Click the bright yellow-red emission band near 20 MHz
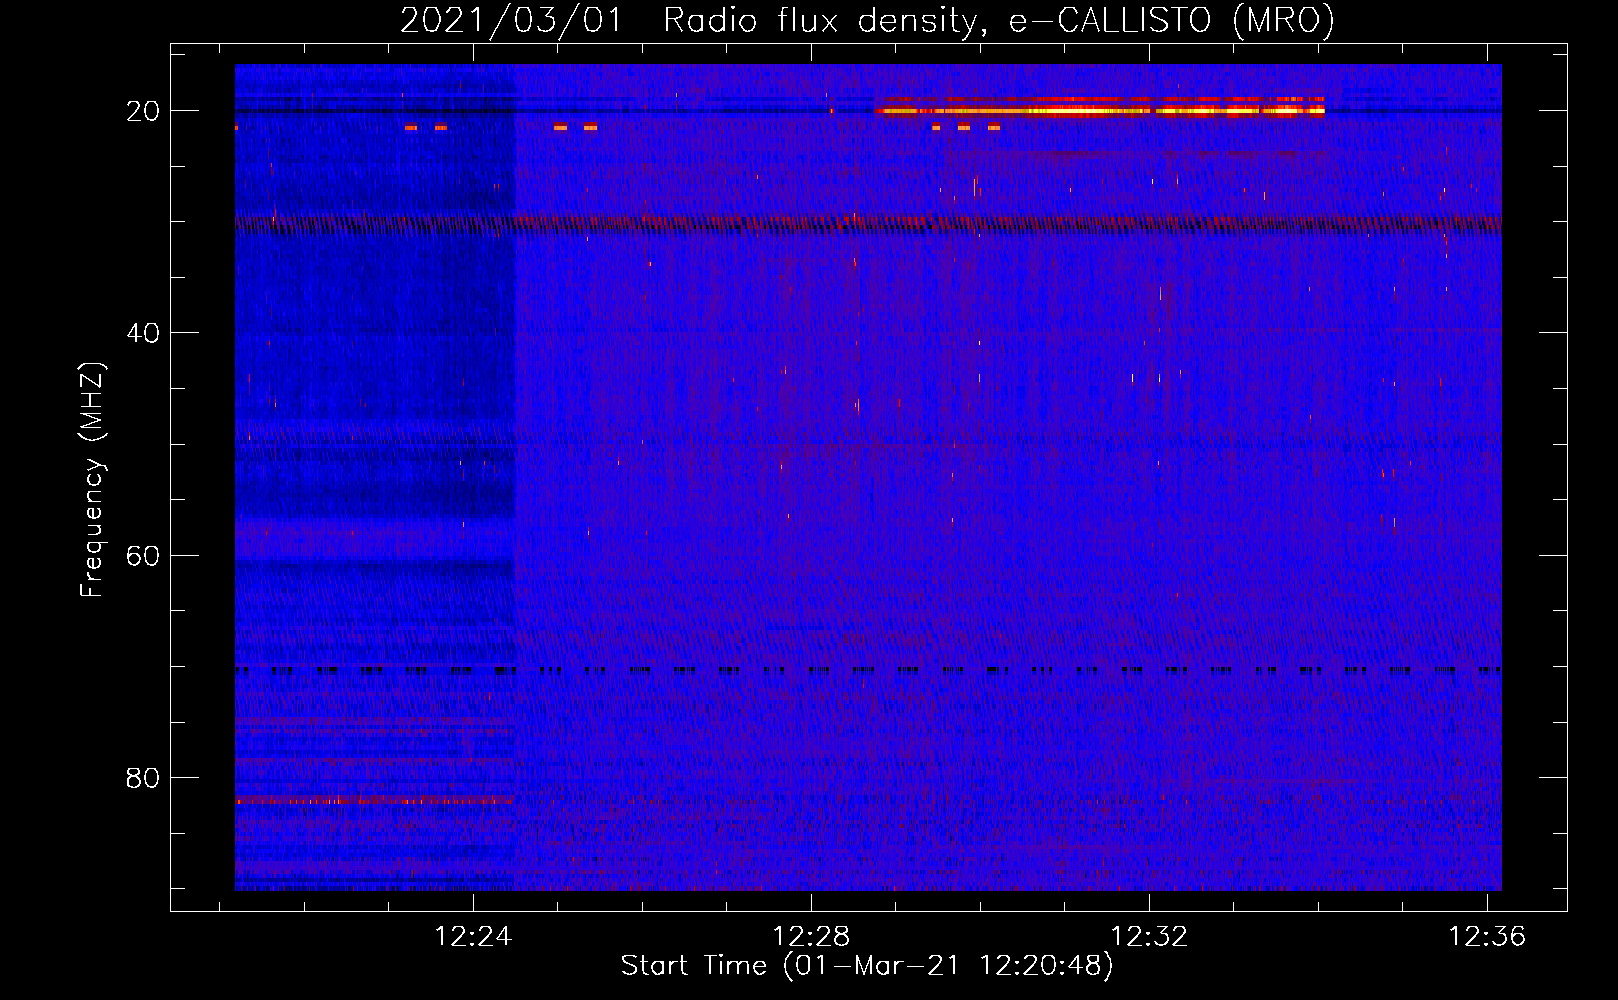The height and width of the screenshot is (1000, 1618). pos(1100,107)
